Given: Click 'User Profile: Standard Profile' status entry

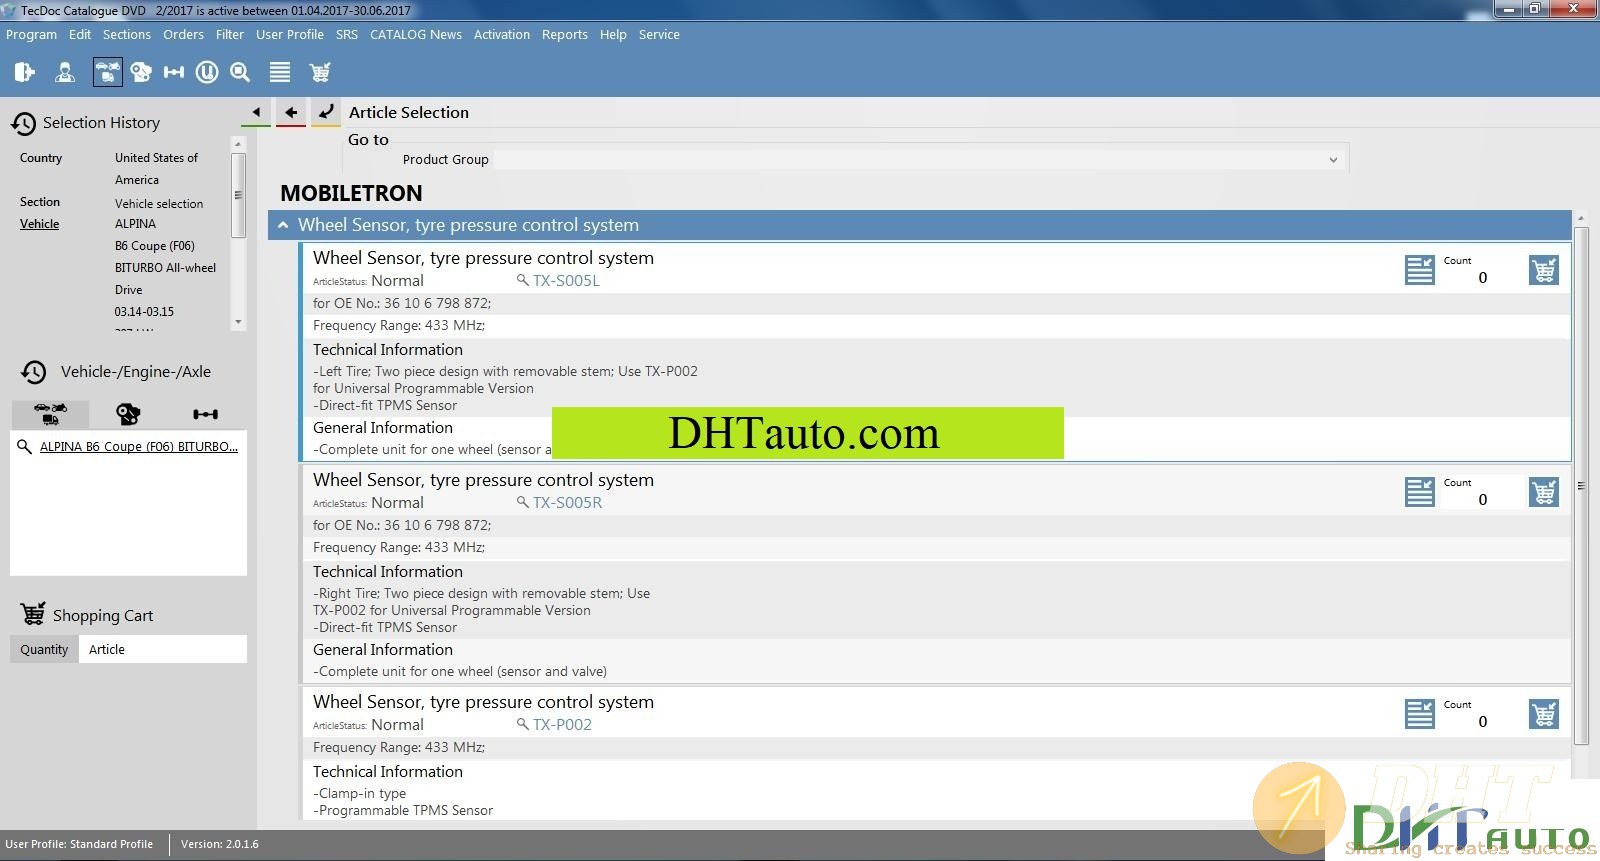Looking at the screenshot, I should point(79,844).
